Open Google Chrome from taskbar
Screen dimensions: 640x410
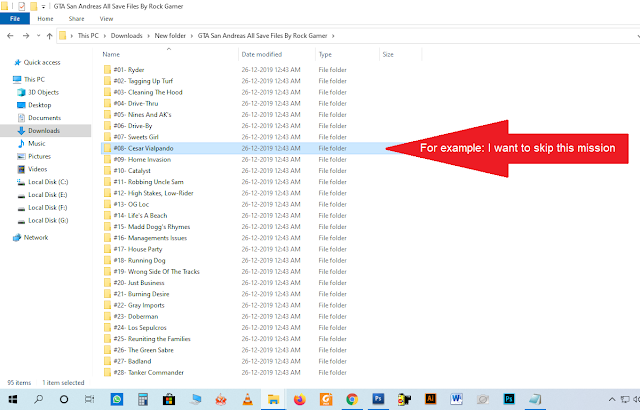[352, 399]
